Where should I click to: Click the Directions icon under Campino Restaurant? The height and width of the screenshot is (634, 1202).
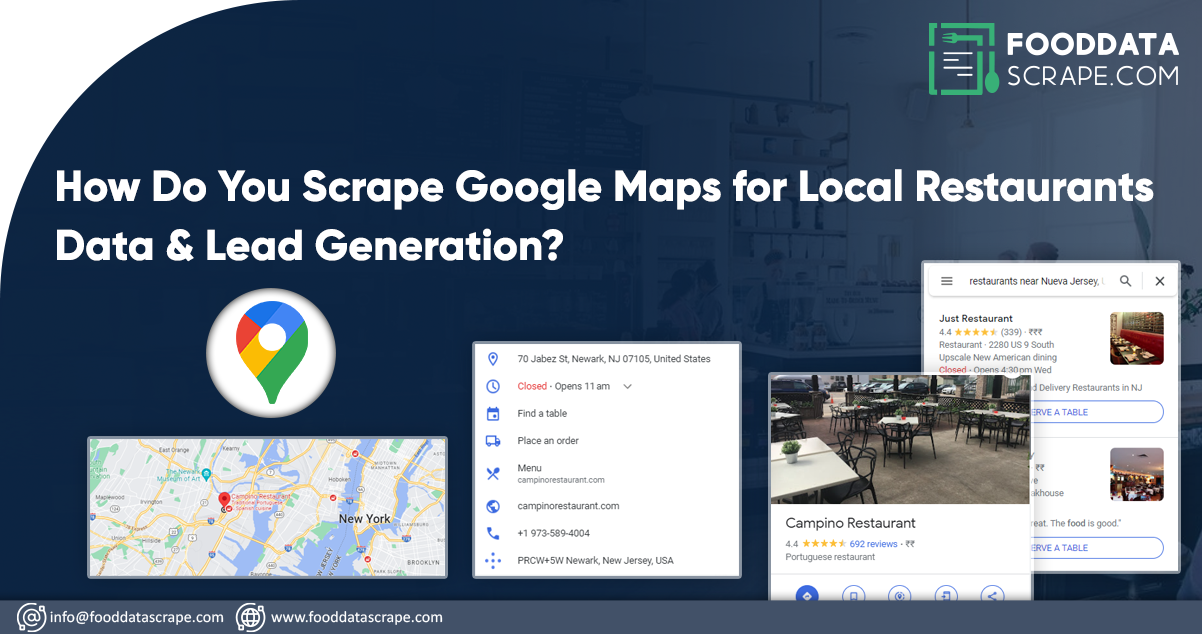(x=806, y=595)
